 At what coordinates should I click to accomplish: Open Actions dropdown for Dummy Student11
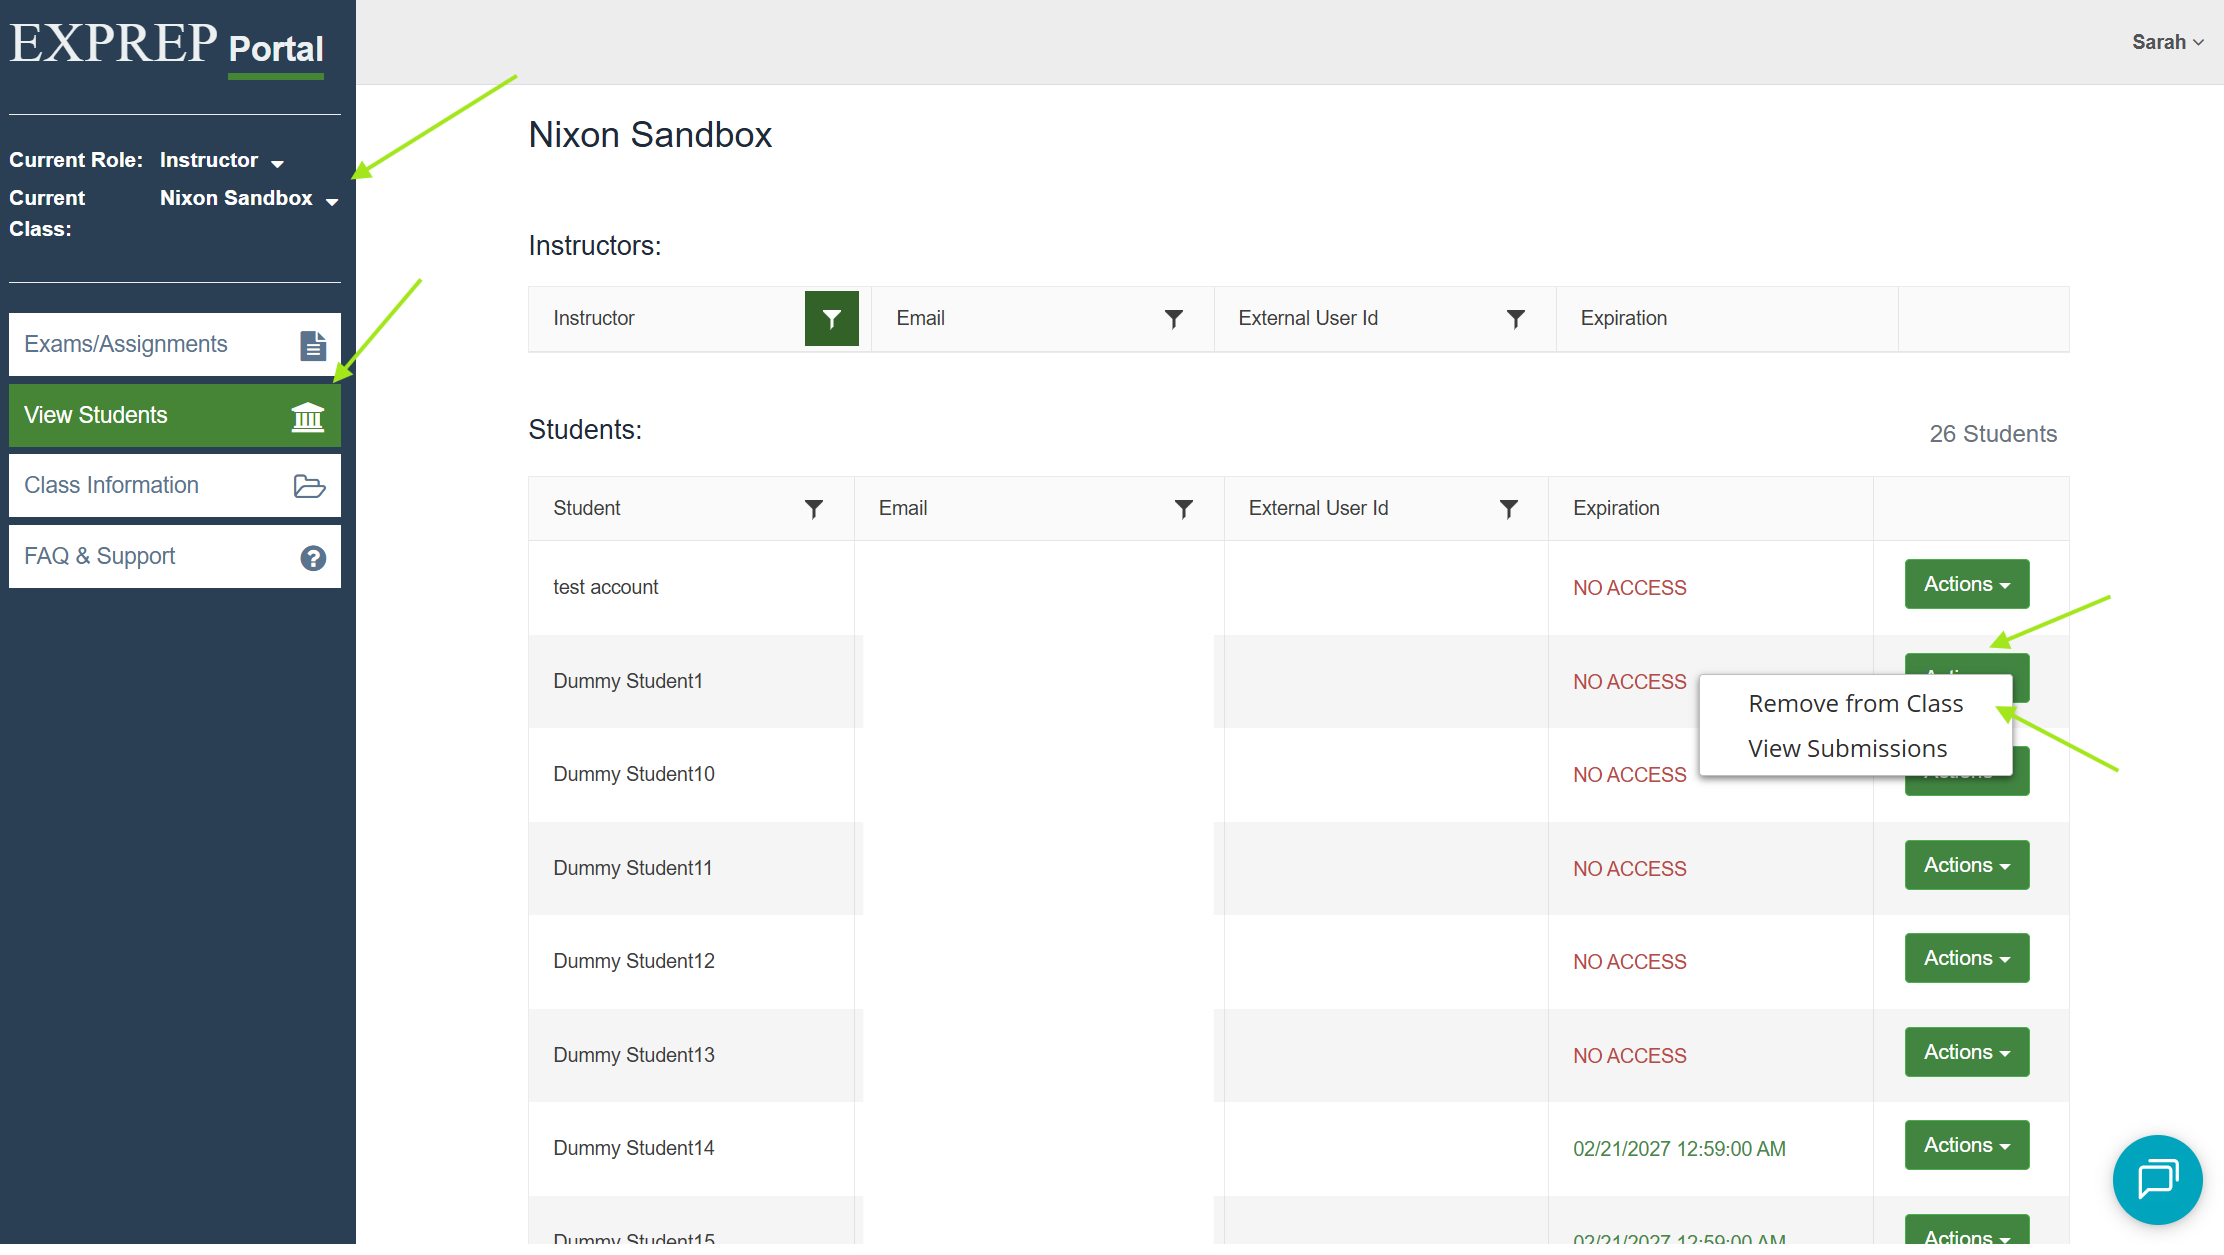click(1966, 865)
